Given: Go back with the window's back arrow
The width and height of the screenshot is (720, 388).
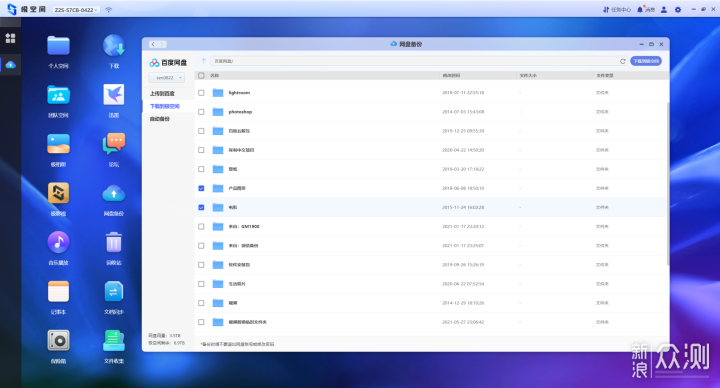Looking at the screenshot, I should pos(153,45).
